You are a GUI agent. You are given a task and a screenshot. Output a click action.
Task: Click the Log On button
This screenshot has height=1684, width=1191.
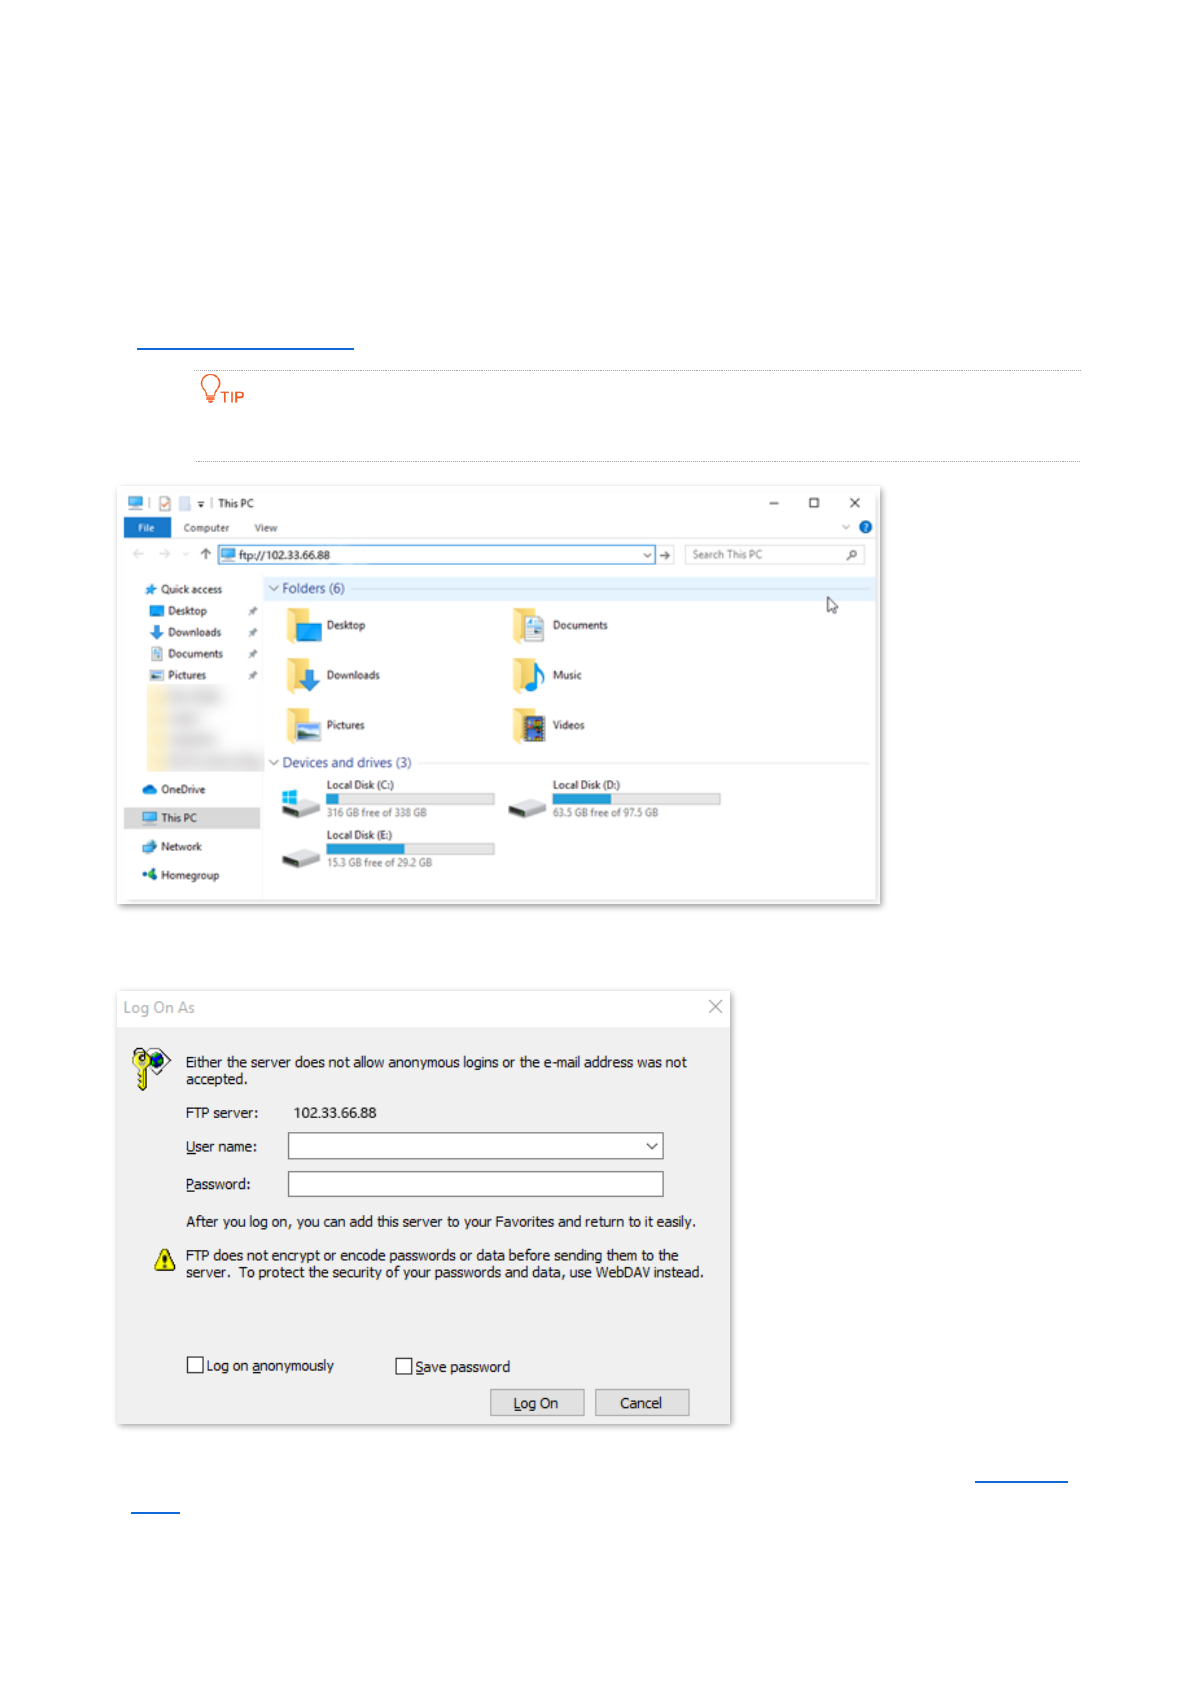(x=537, y=1403)
